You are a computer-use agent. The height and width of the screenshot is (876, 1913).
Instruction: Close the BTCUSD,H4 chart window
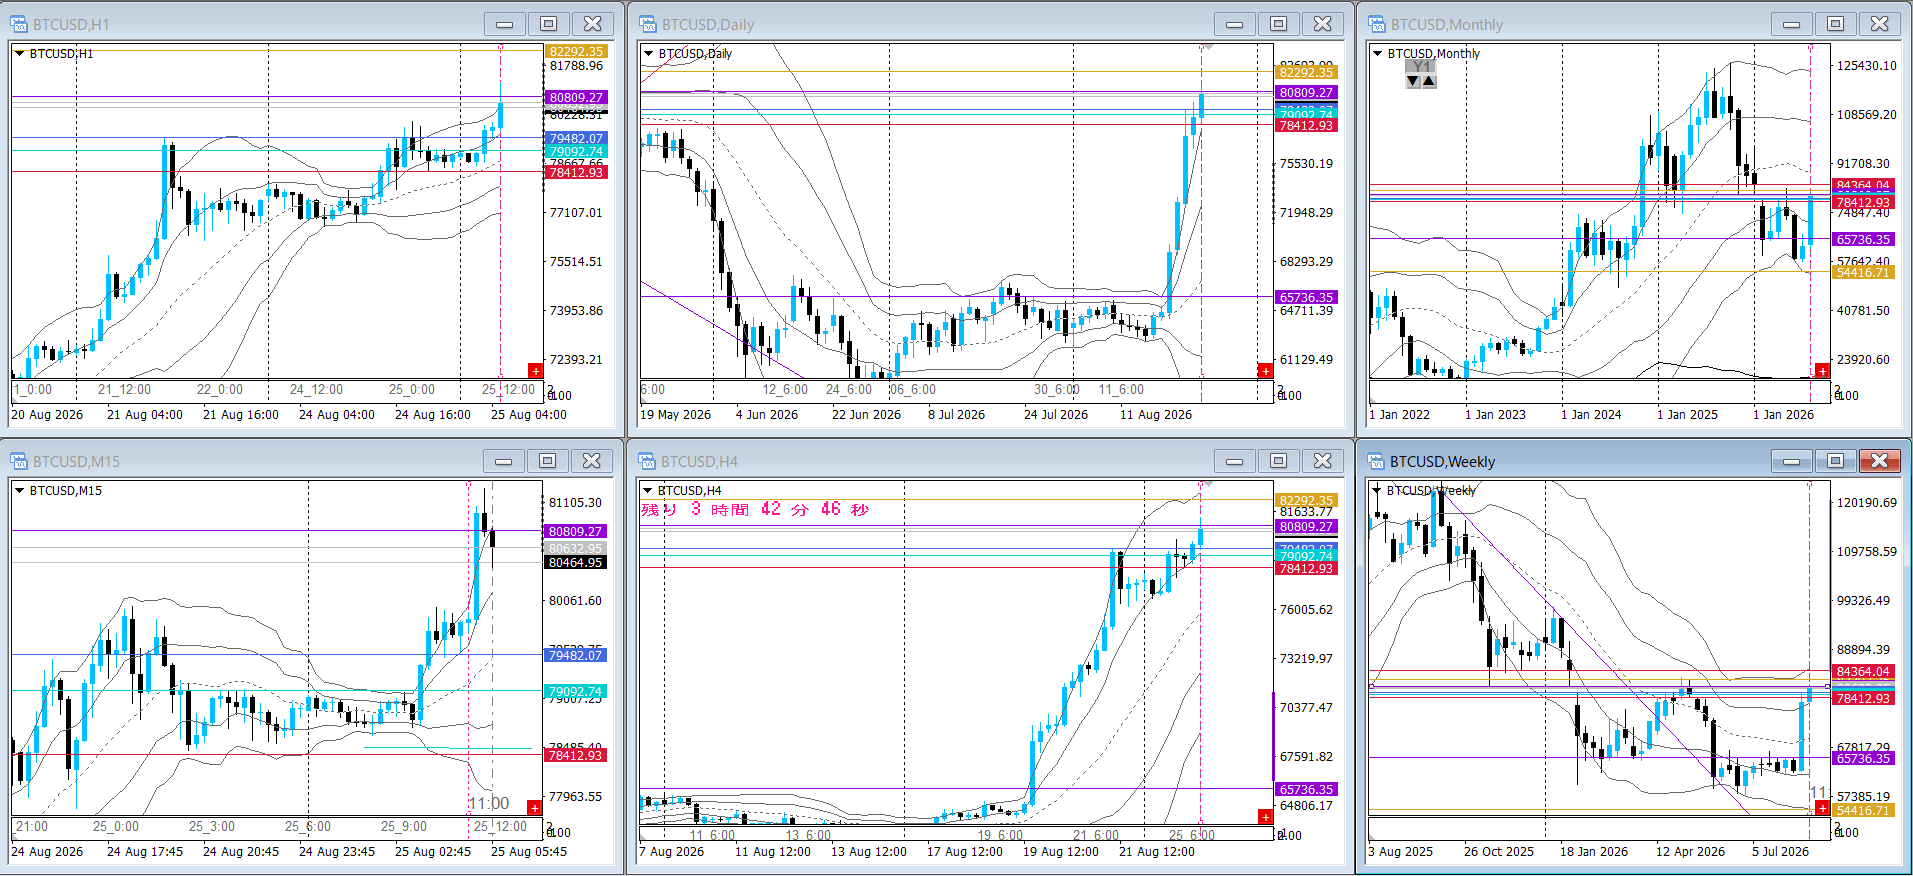(x=1323, y=461)
